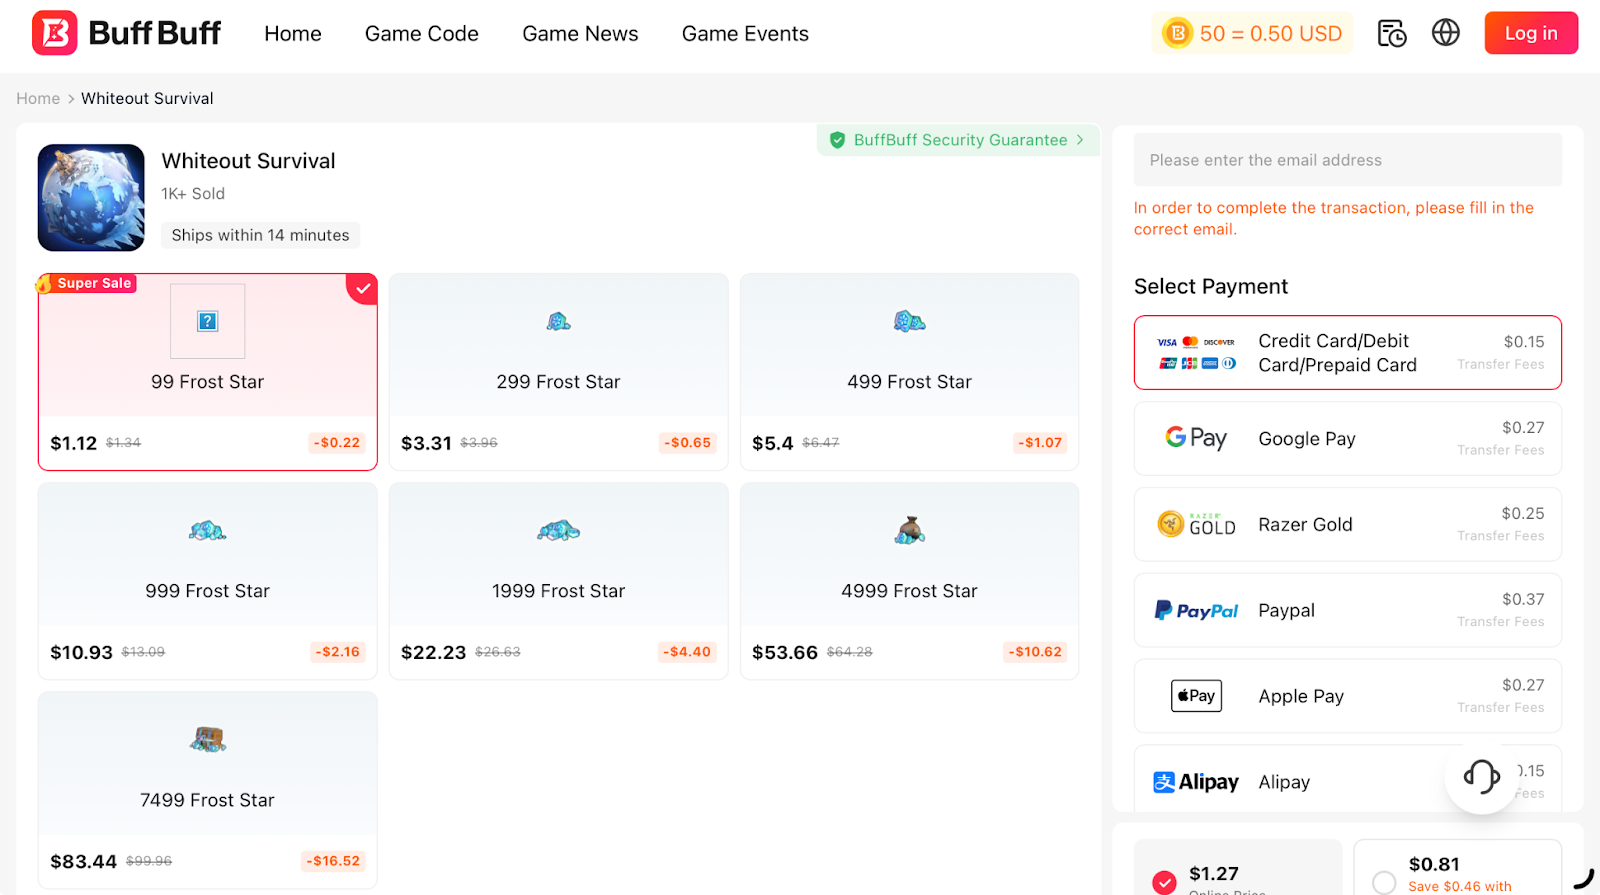Open the order history icon

pos(1391,33)
